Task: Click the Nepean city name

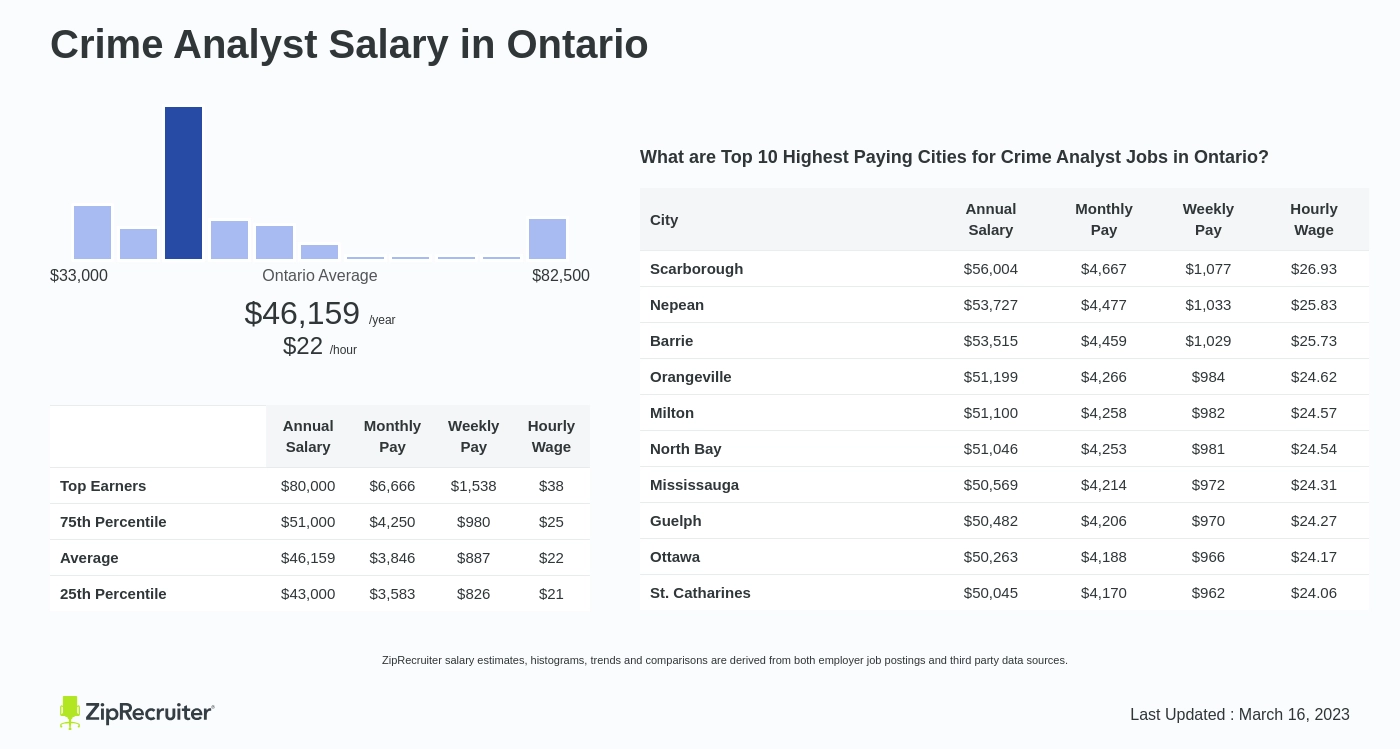Action: 677,304
